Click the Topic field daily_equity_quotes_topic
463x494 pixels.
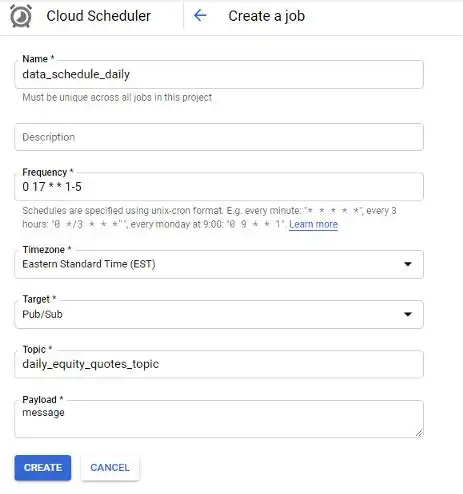219,364
